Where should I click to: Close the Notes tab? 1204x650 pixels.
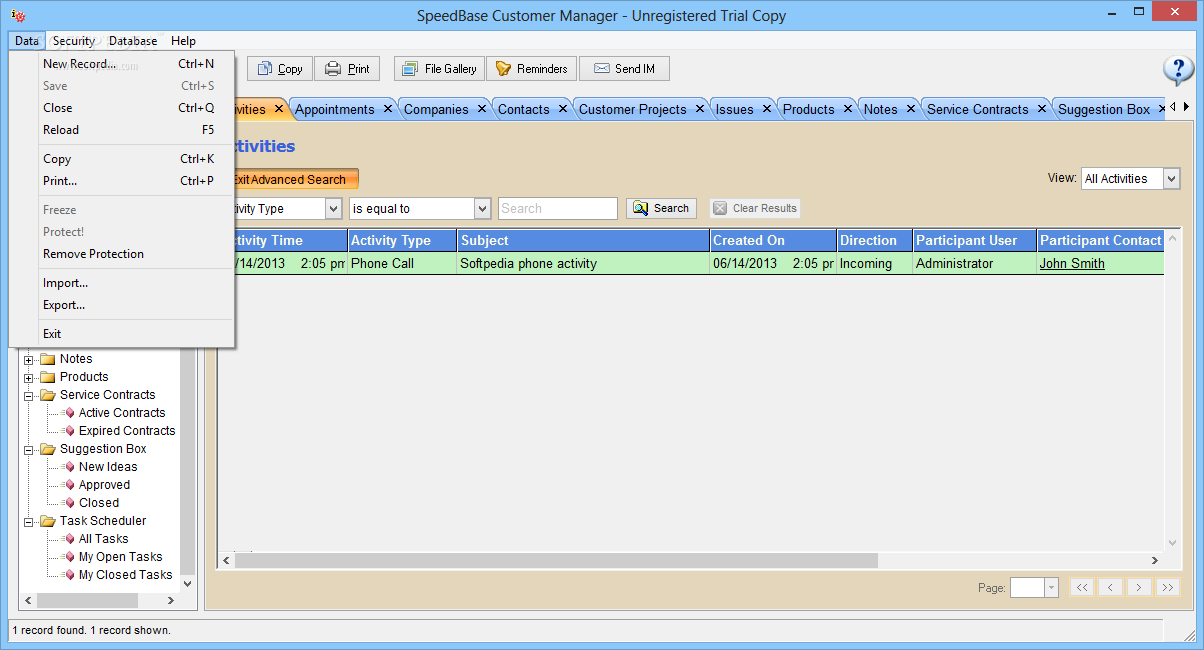pyautogui.click(x=910, y=109)
